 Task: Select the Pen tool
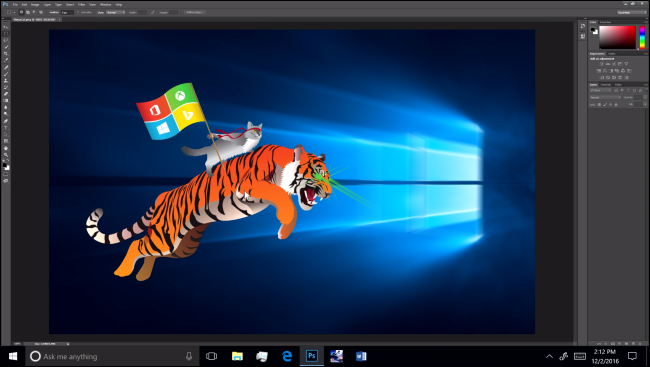pyautogui.click(x=6, y=121)
